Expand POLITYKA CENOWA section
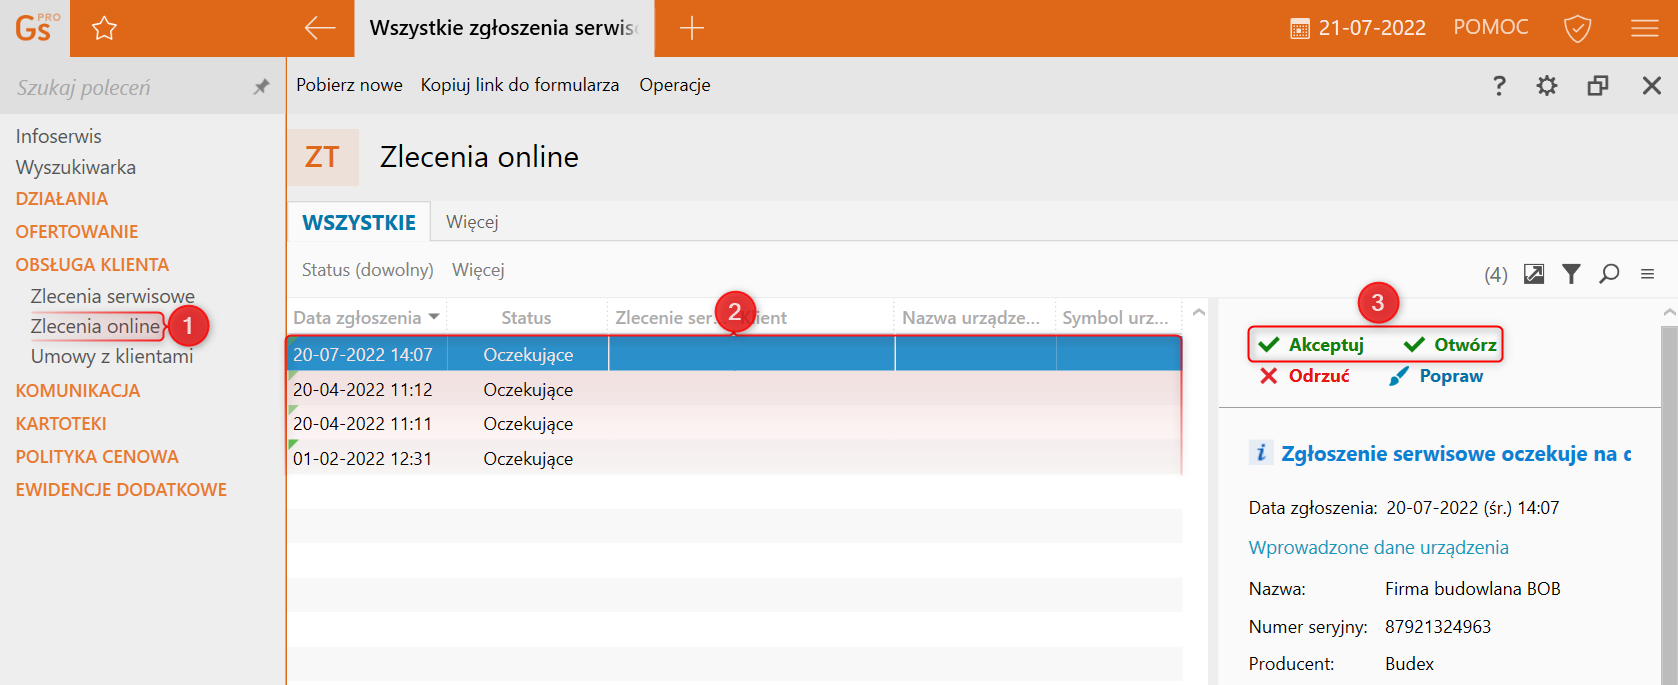Viewport: 1678px width, 685px height. (x=97, y=457)
